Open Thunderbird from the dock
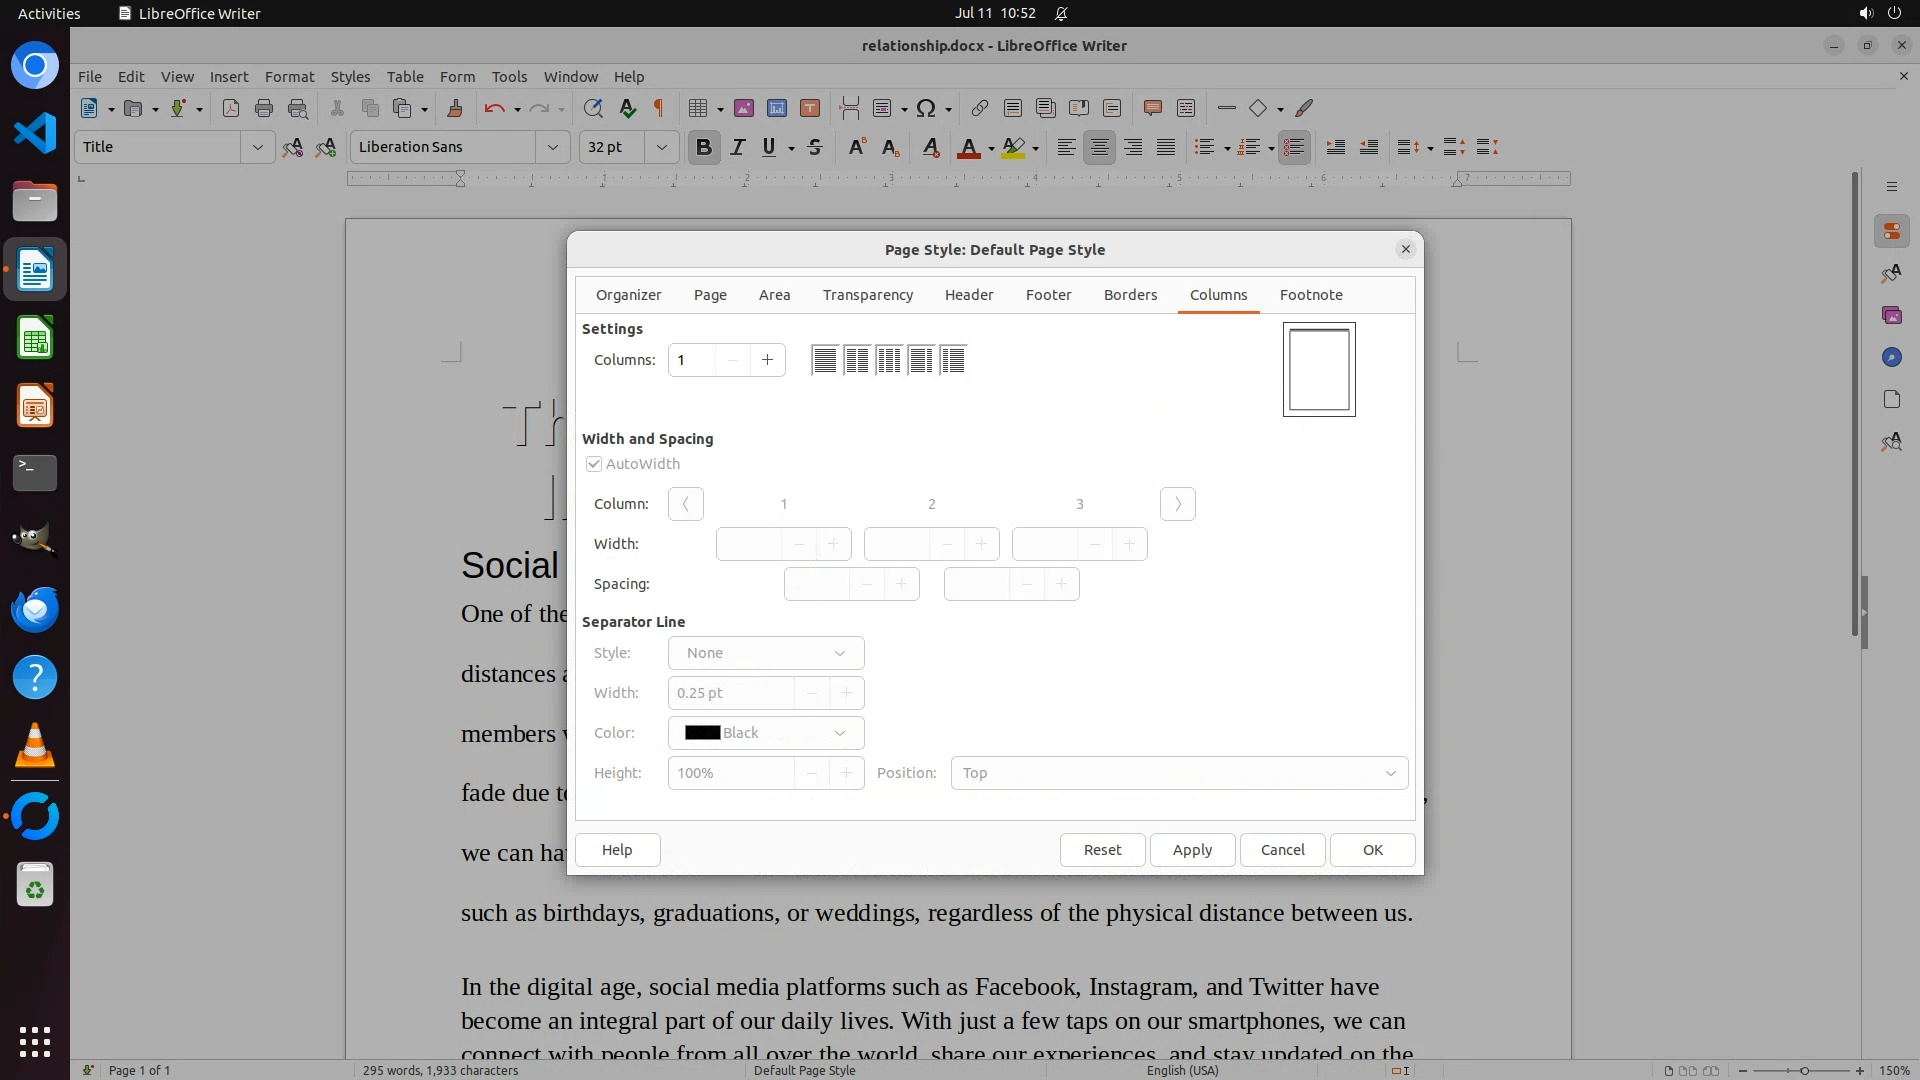Viewport: 1920px width, 1080px height. [35, 609]
